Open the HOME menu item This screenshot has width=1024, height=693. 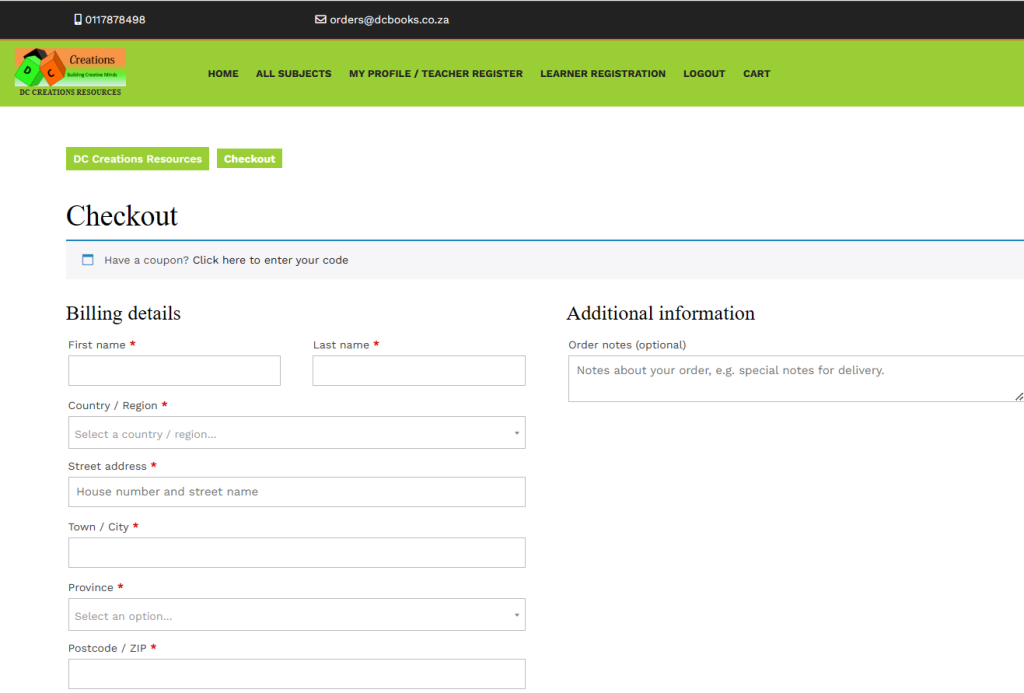[223, 73]
